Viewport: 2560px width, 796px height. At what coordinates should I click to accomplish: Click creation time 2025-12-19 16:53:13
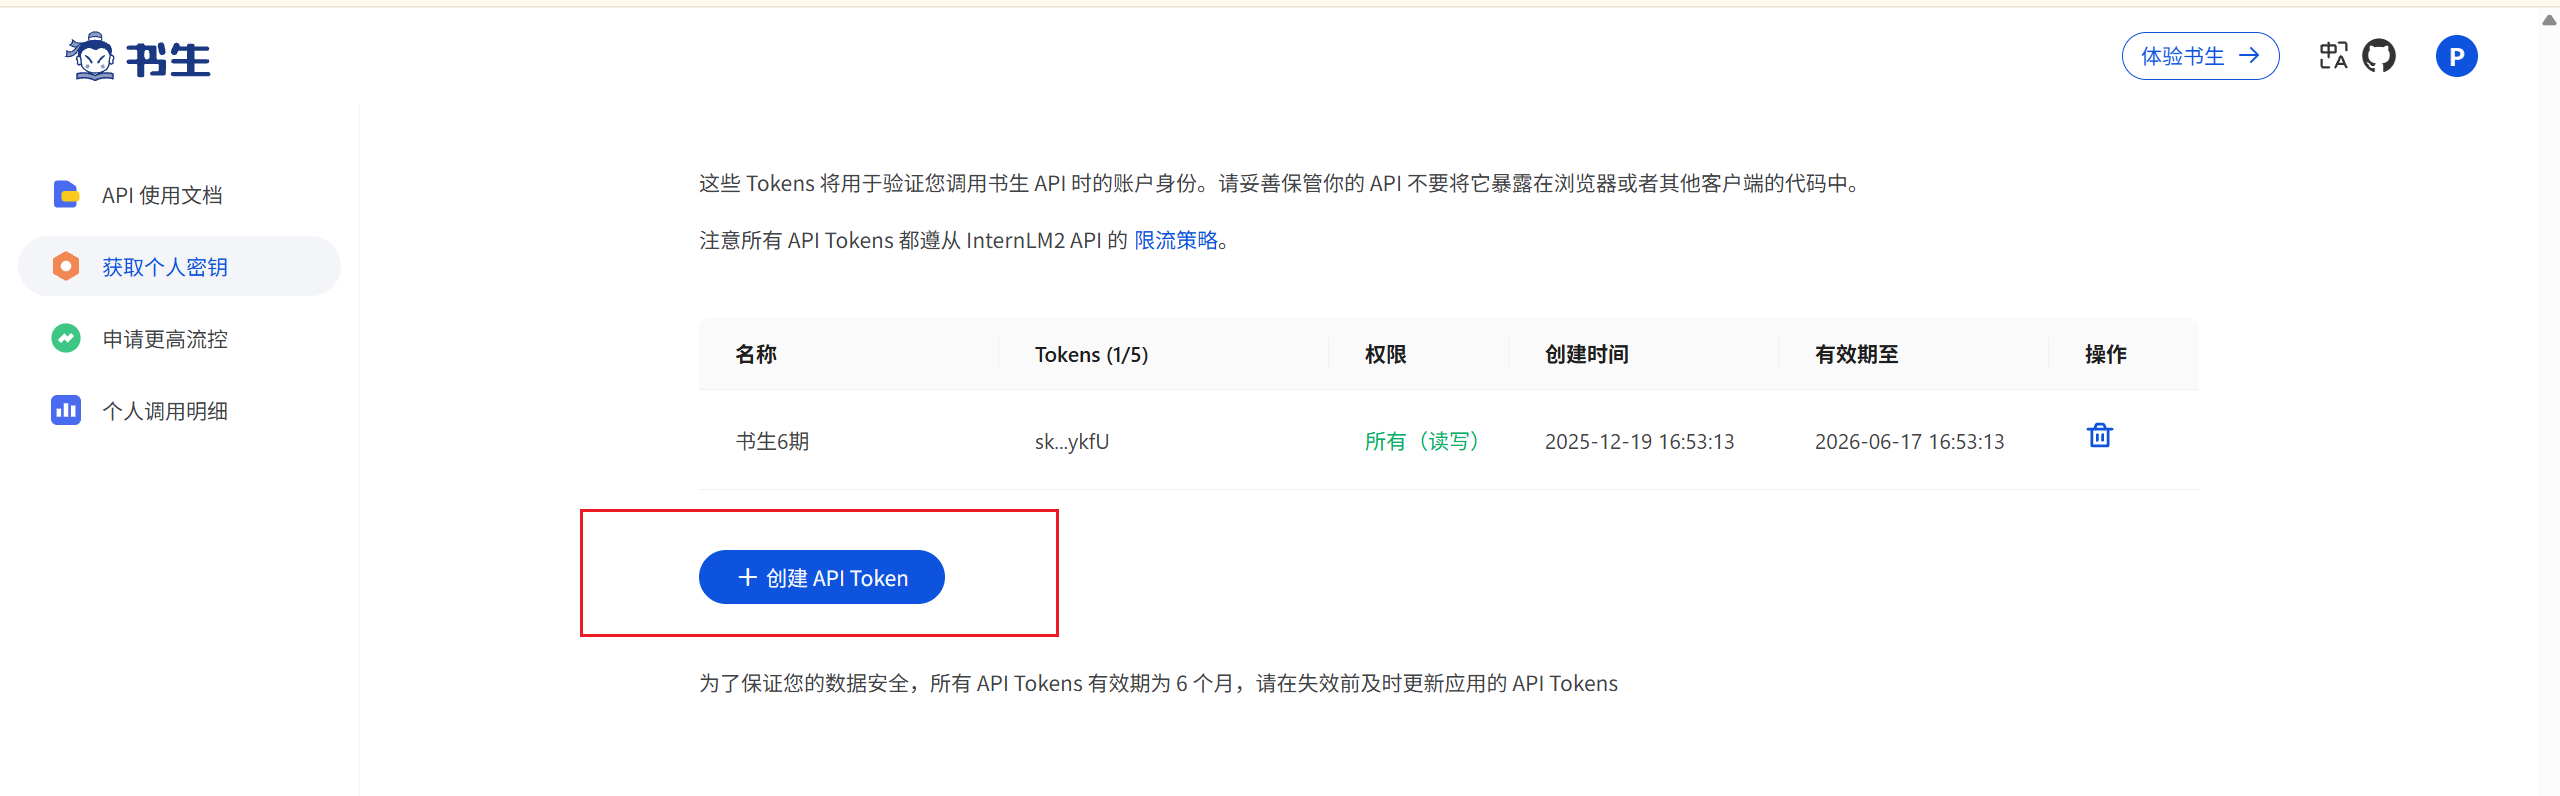1639,441
